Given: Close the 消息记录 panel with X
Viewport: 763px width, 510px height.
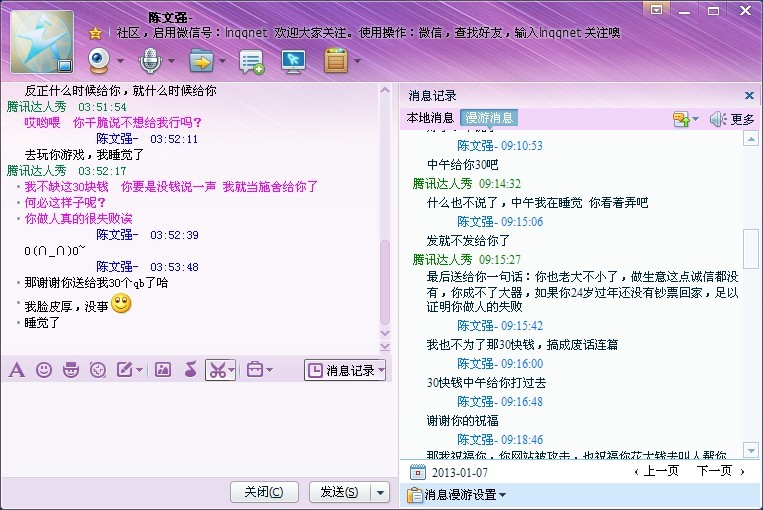Looking at the screenshot, I should point(749,95).
